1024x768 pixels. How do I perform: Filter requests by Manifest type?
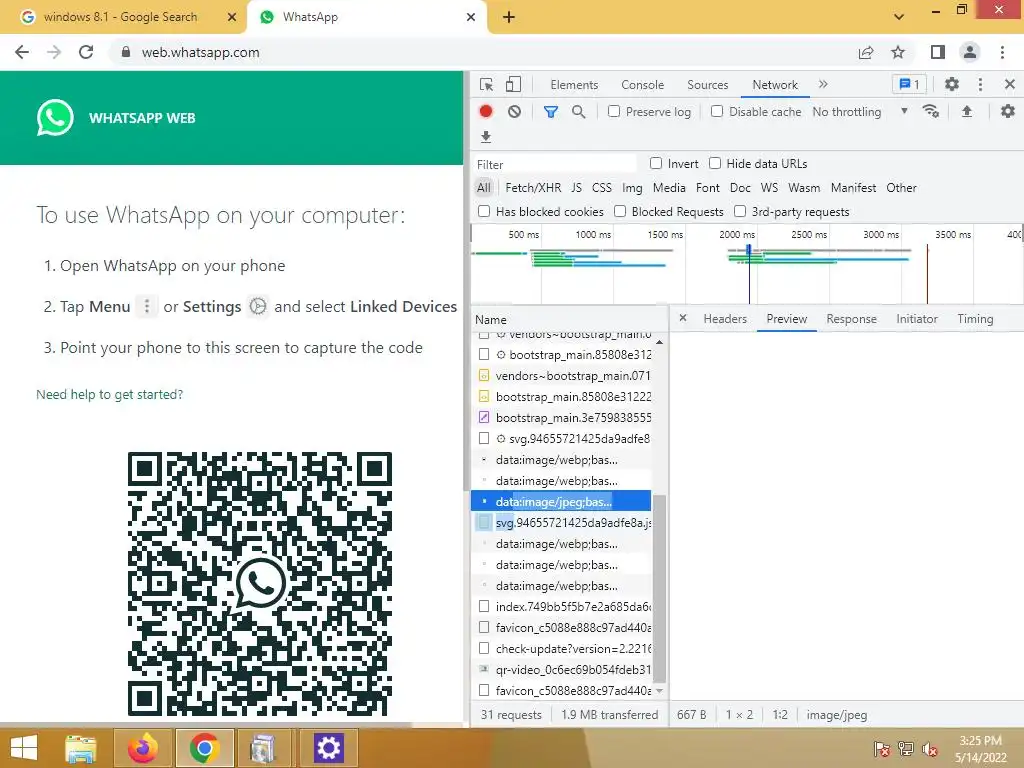(x=853, y=188)
